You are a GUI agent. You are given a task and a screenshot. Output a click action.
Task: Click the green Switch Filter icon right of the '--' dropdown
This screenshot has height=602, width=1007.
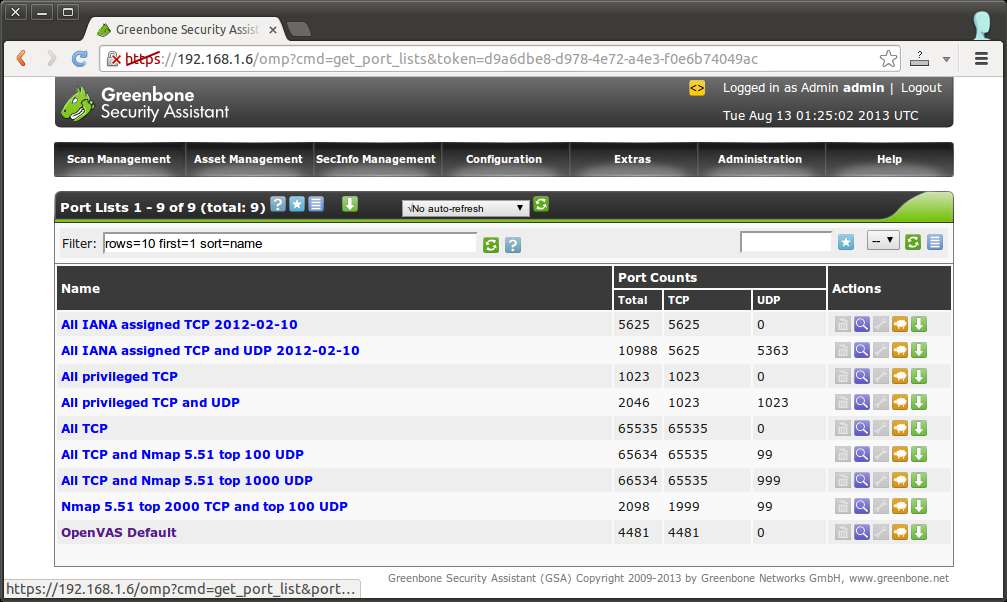(x=913, y=242)
